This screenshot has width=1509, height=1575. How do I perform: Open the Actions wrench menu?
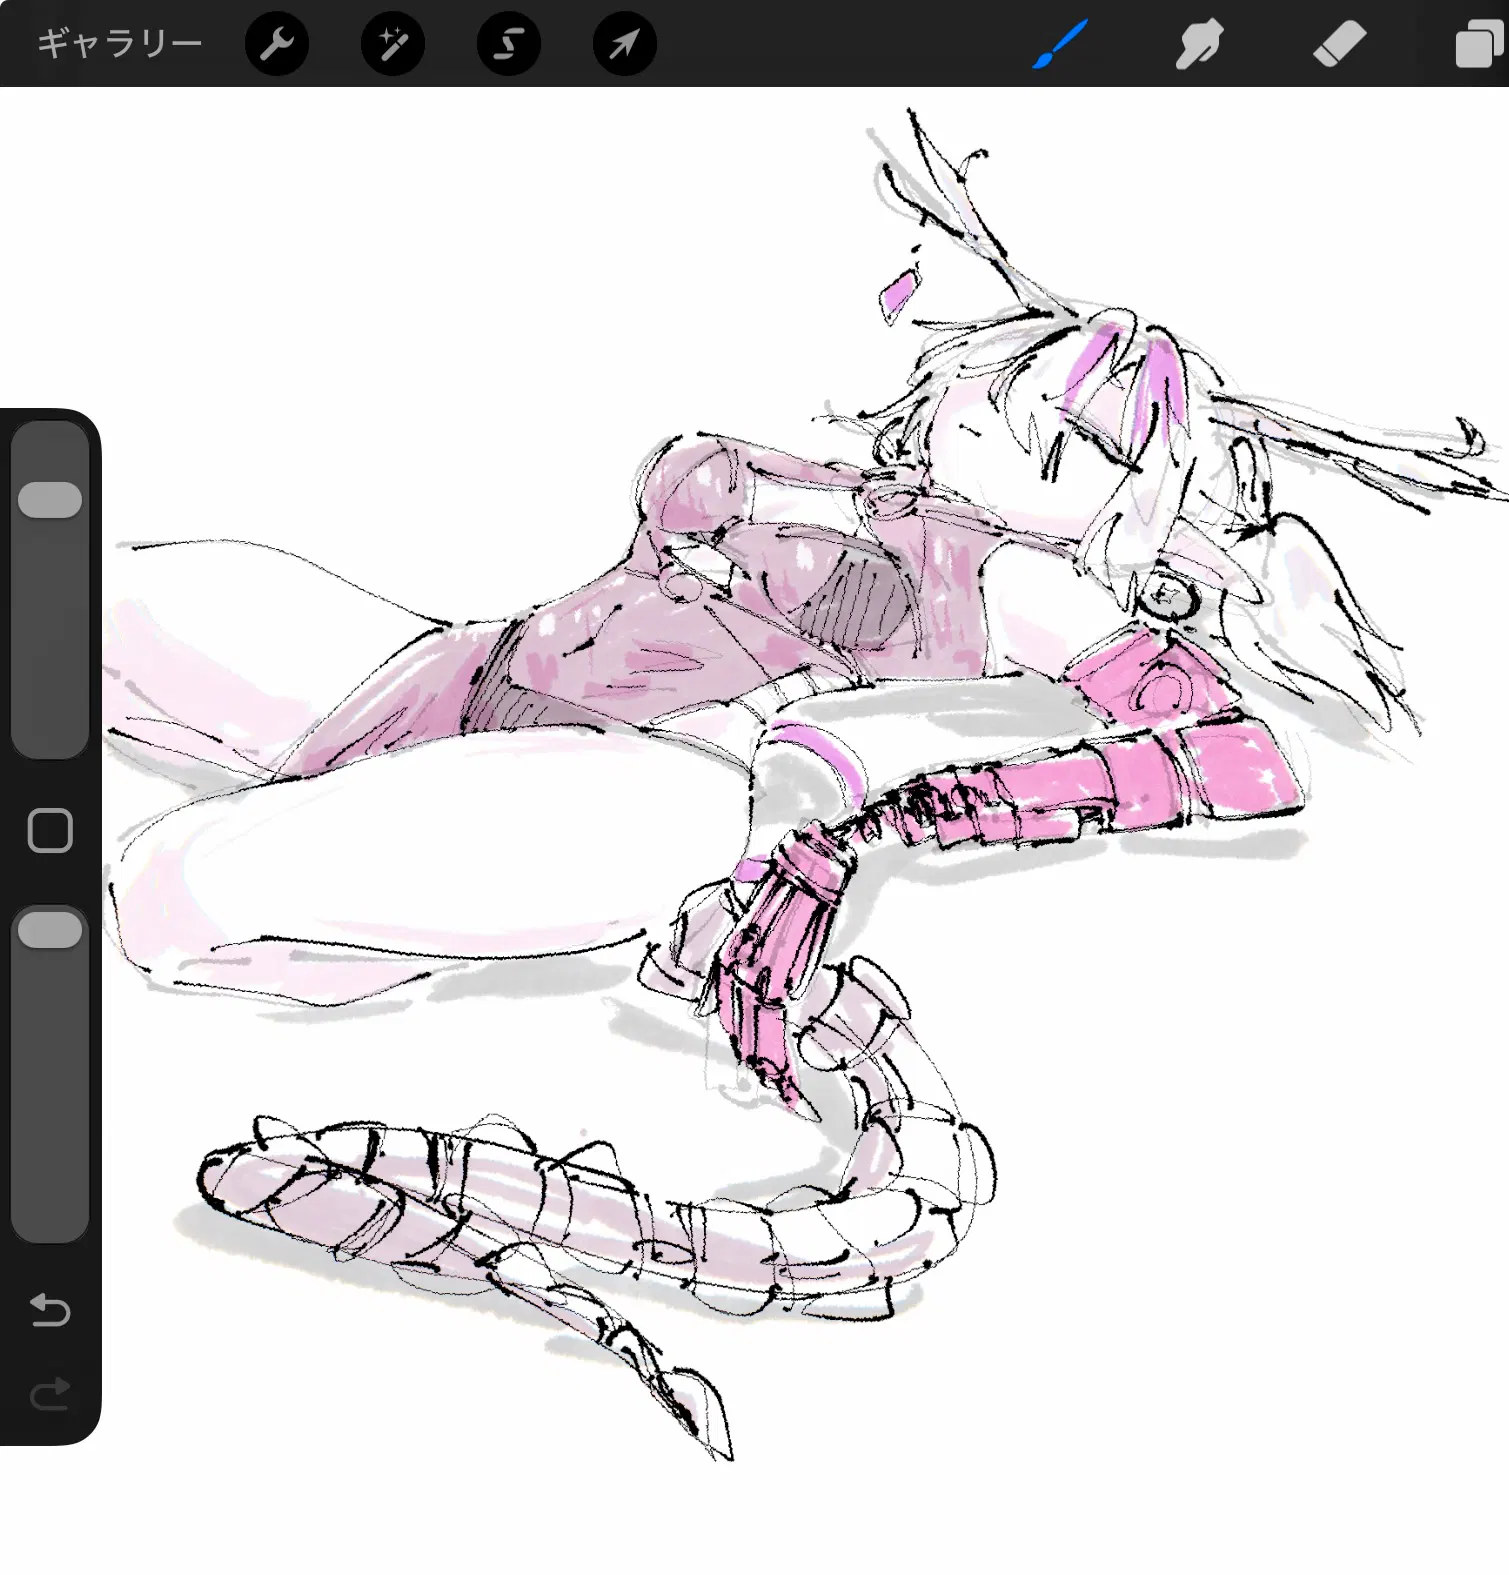pos(277,44)
